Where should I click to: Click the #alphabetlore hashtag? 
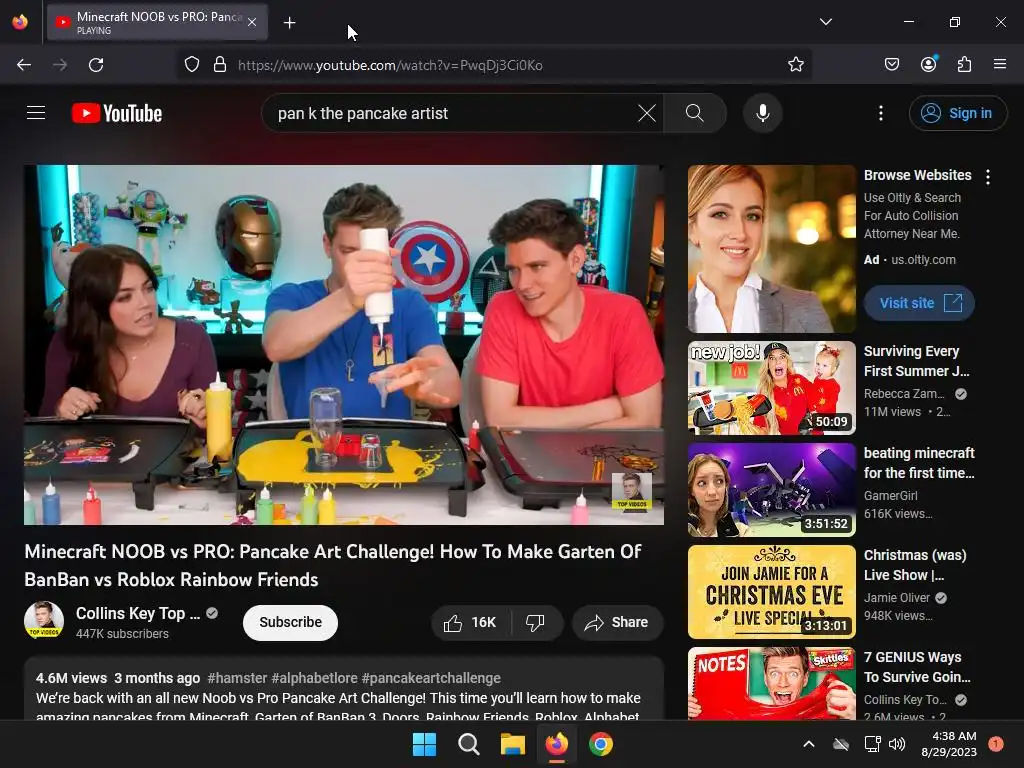tap(314, 678)
